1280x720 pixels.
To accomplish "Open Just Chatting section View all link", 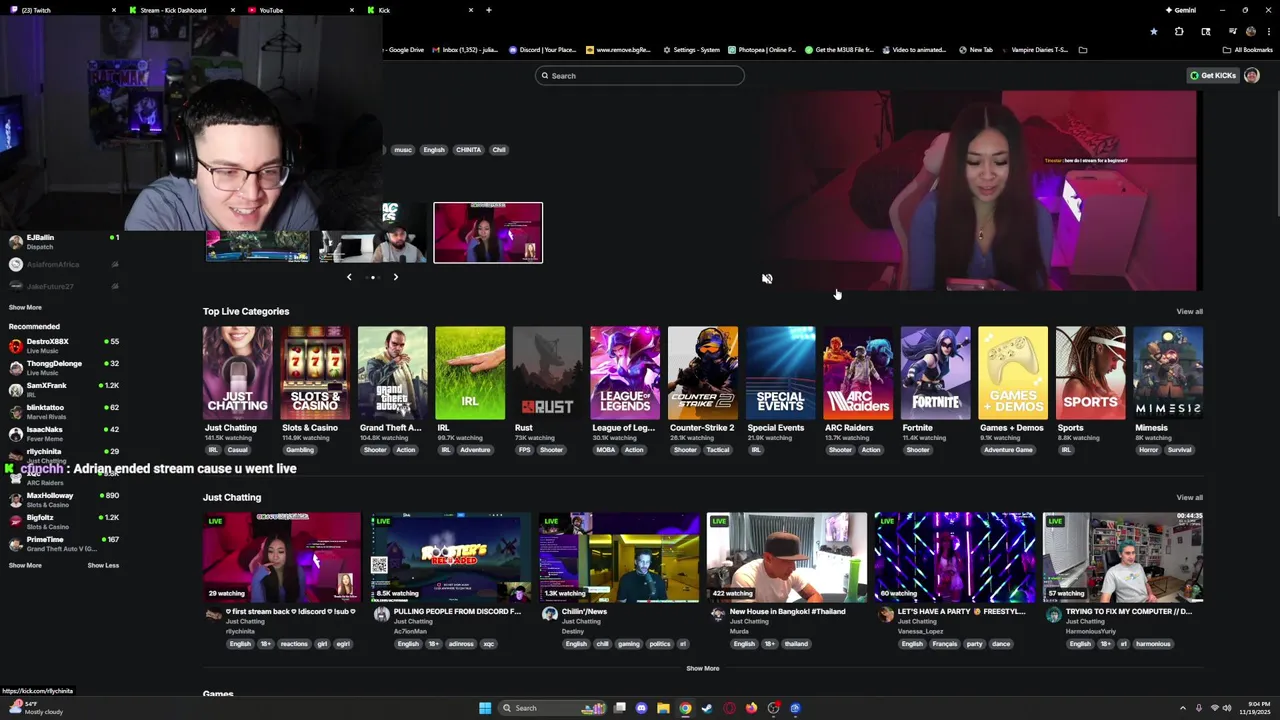I will 1189,498.
